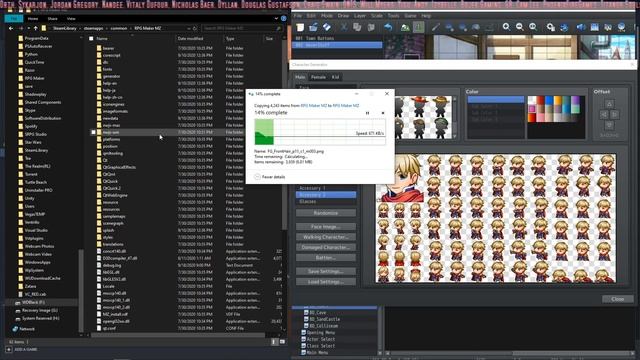
Task: Pause the file copy operation
Action: point(367,113)
